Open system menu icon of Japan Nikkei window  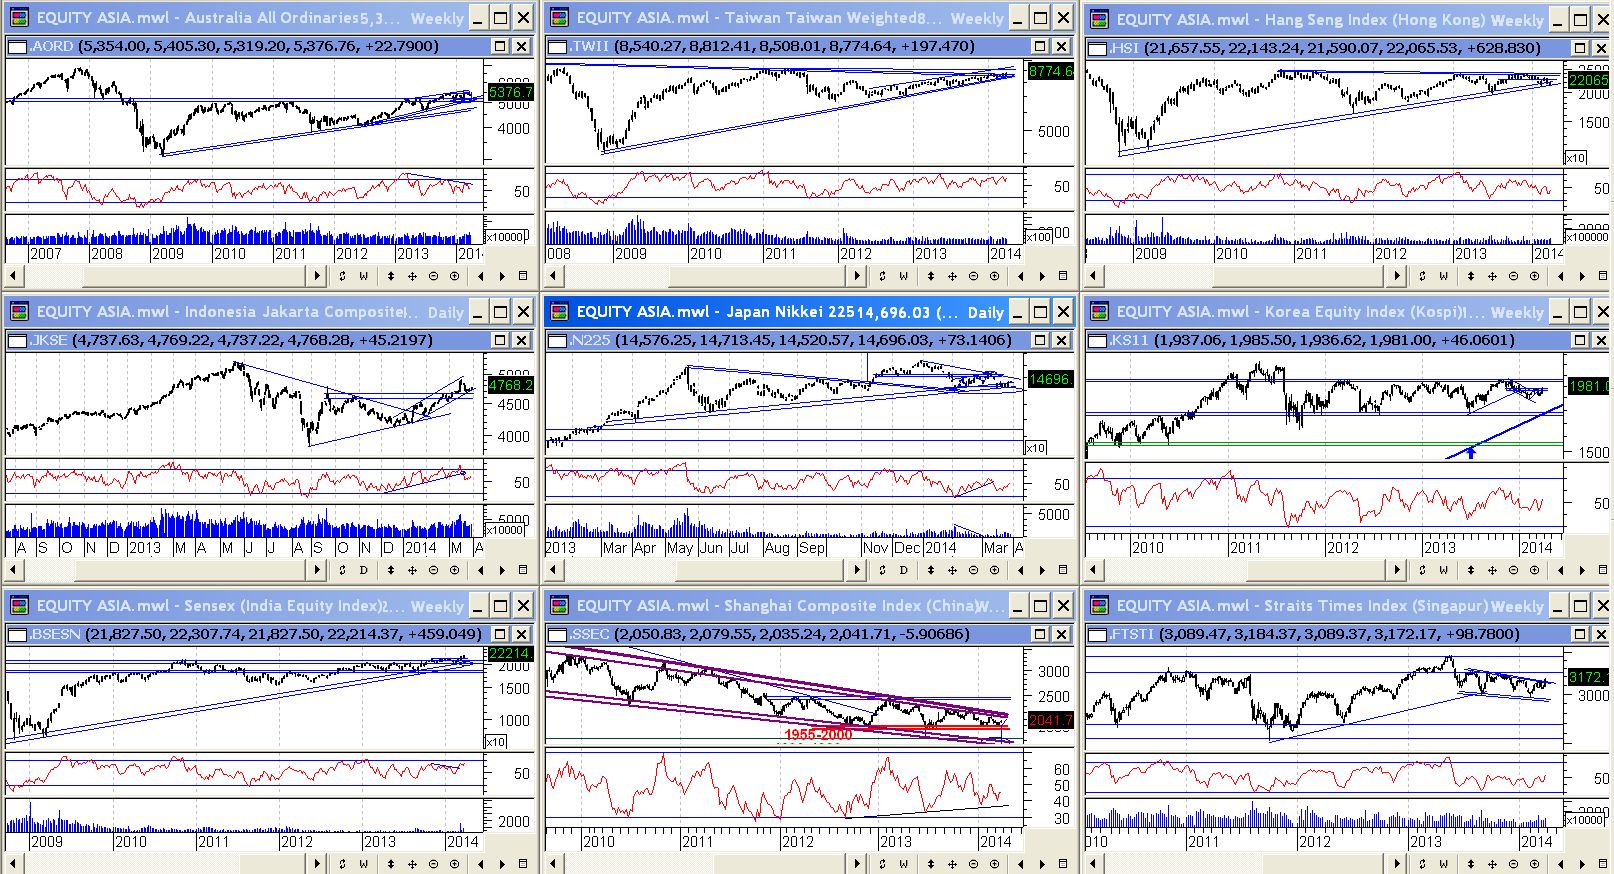tap(559, 312)
